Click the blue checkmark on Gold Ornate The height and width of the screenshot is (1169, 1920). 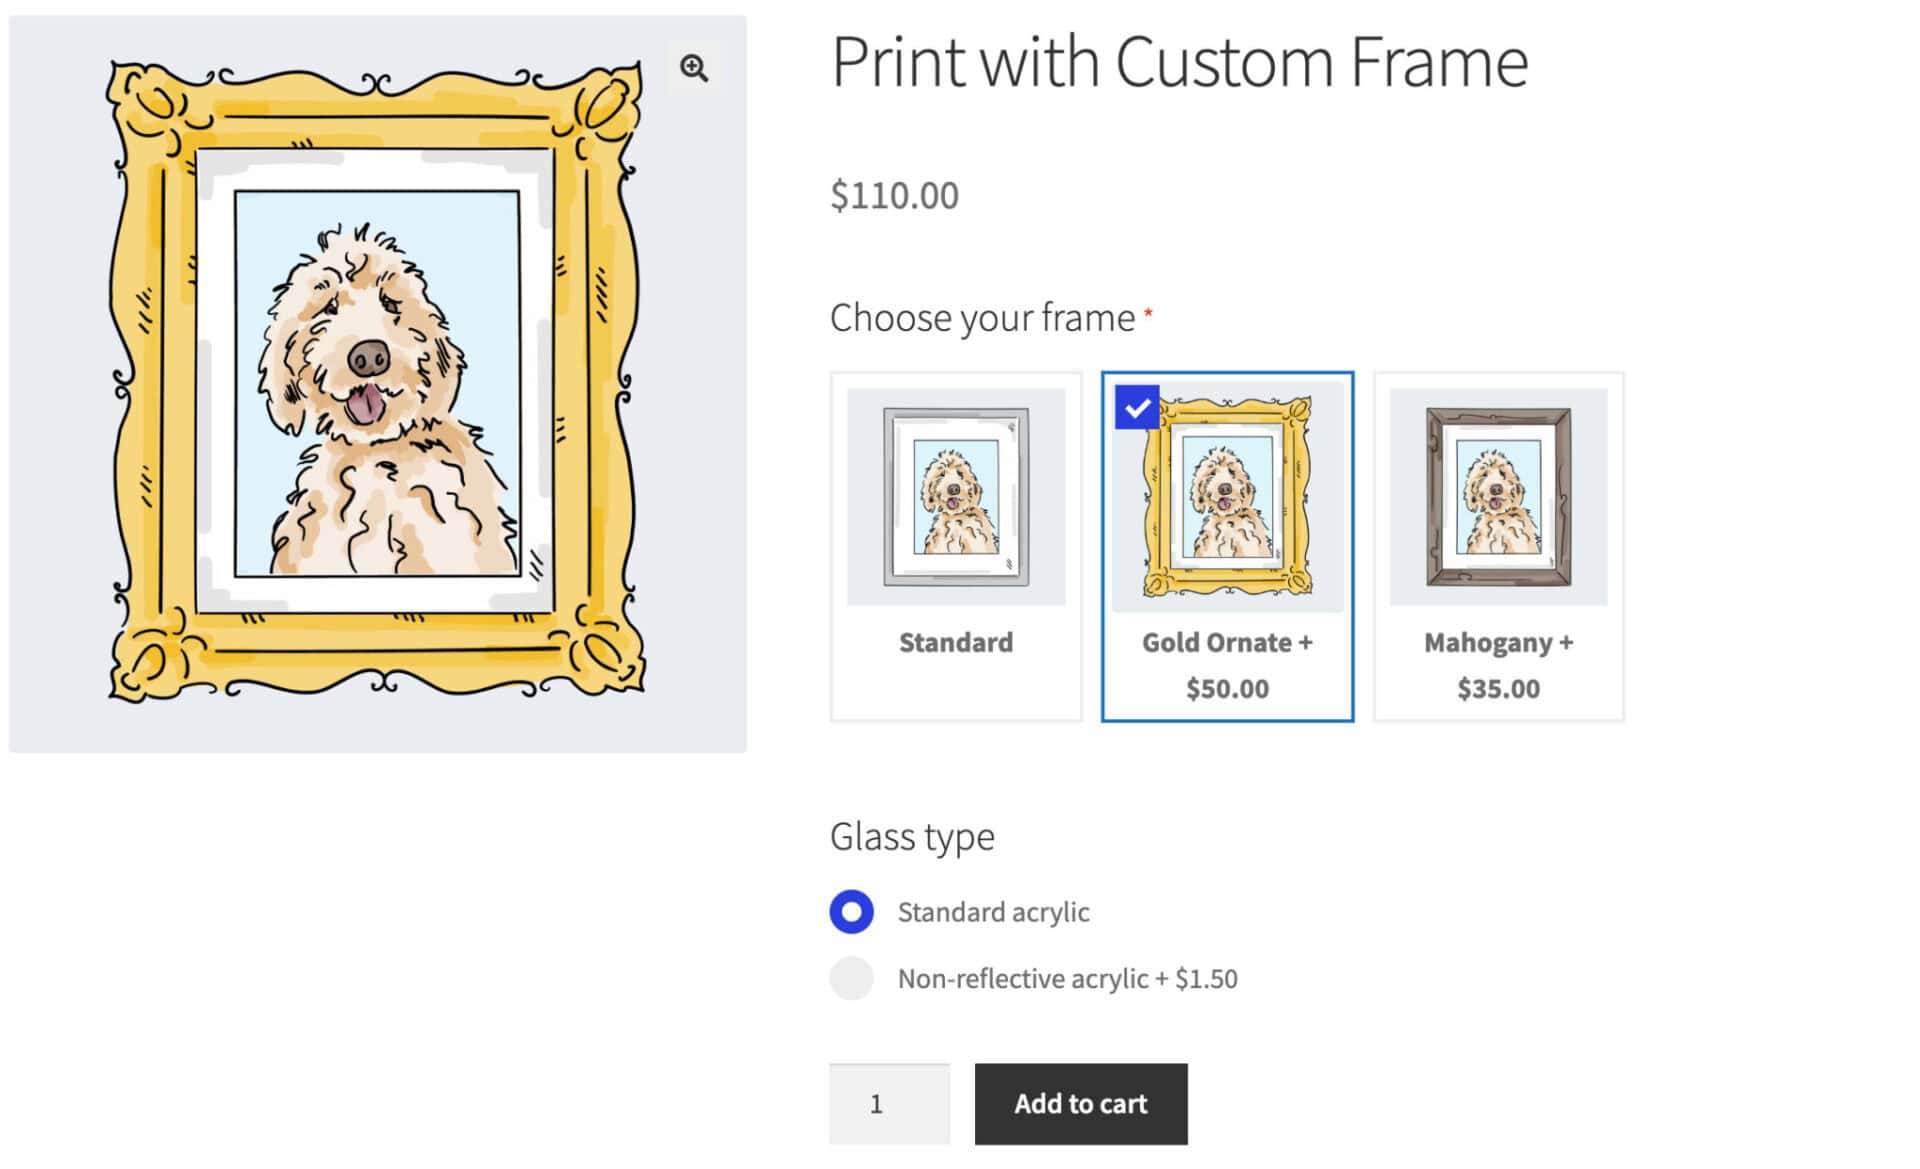point(1137,407)
